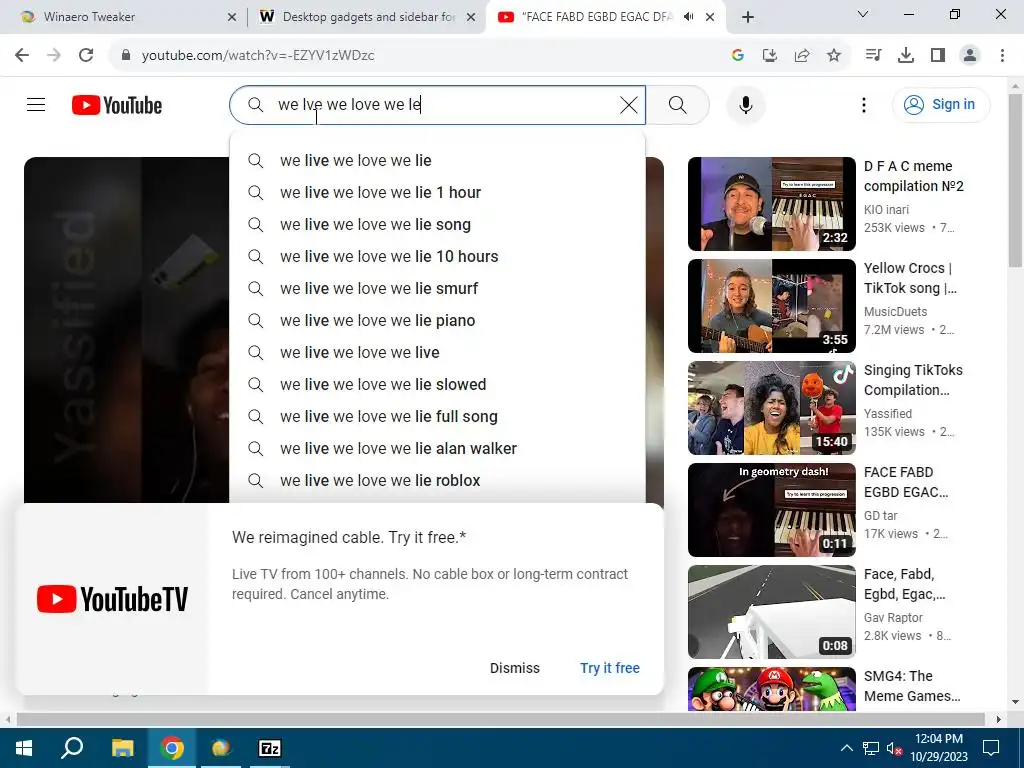1024x768 pixels.
Task: Open YouTube settings three-dot menu
Action: (864, 104)
